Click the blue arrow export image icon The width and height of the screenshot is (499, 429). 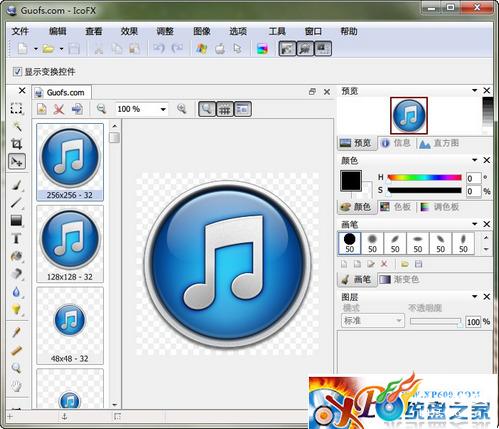[77, 109]
